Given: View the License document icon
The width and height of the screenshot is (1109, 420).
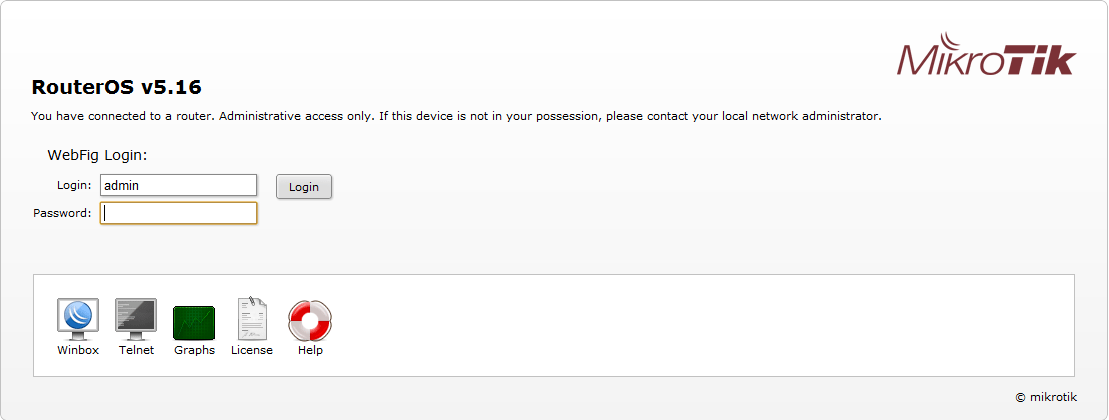Looking at the screenshot, I should [252, 318].
